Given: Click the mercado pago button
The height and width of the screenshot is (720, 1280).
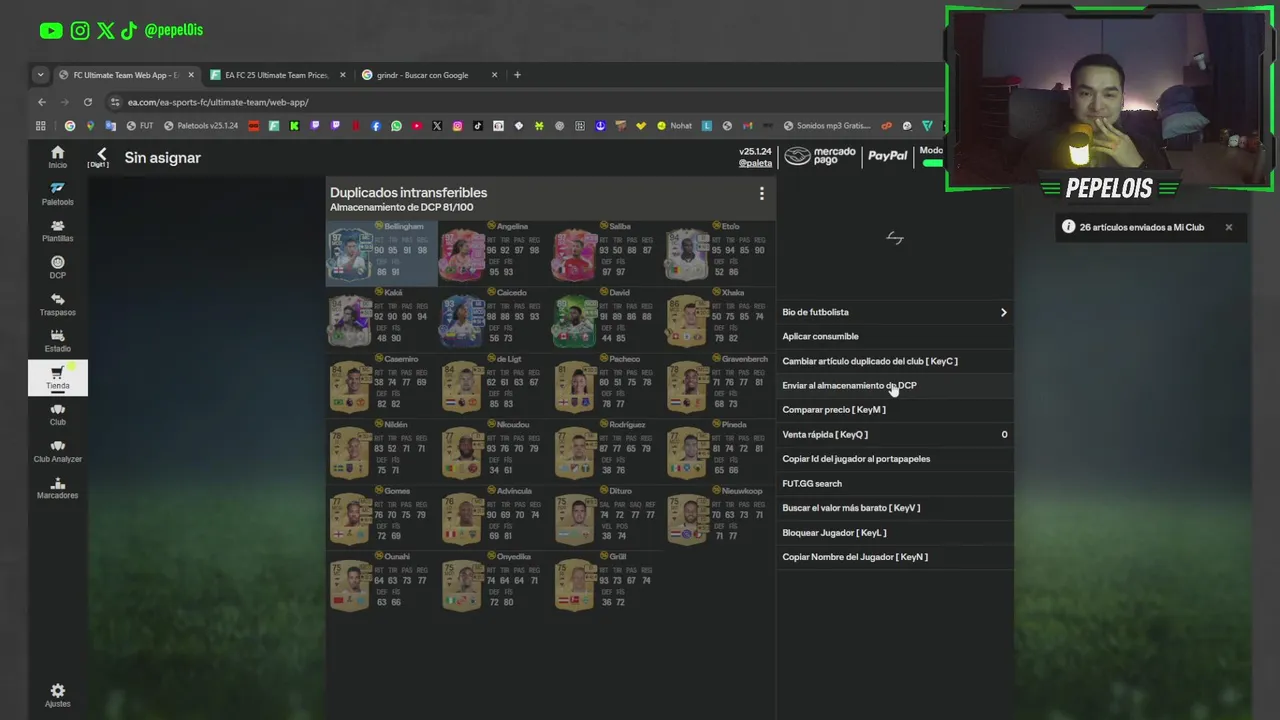Looking at the screenshot, I should coord(820,156).
